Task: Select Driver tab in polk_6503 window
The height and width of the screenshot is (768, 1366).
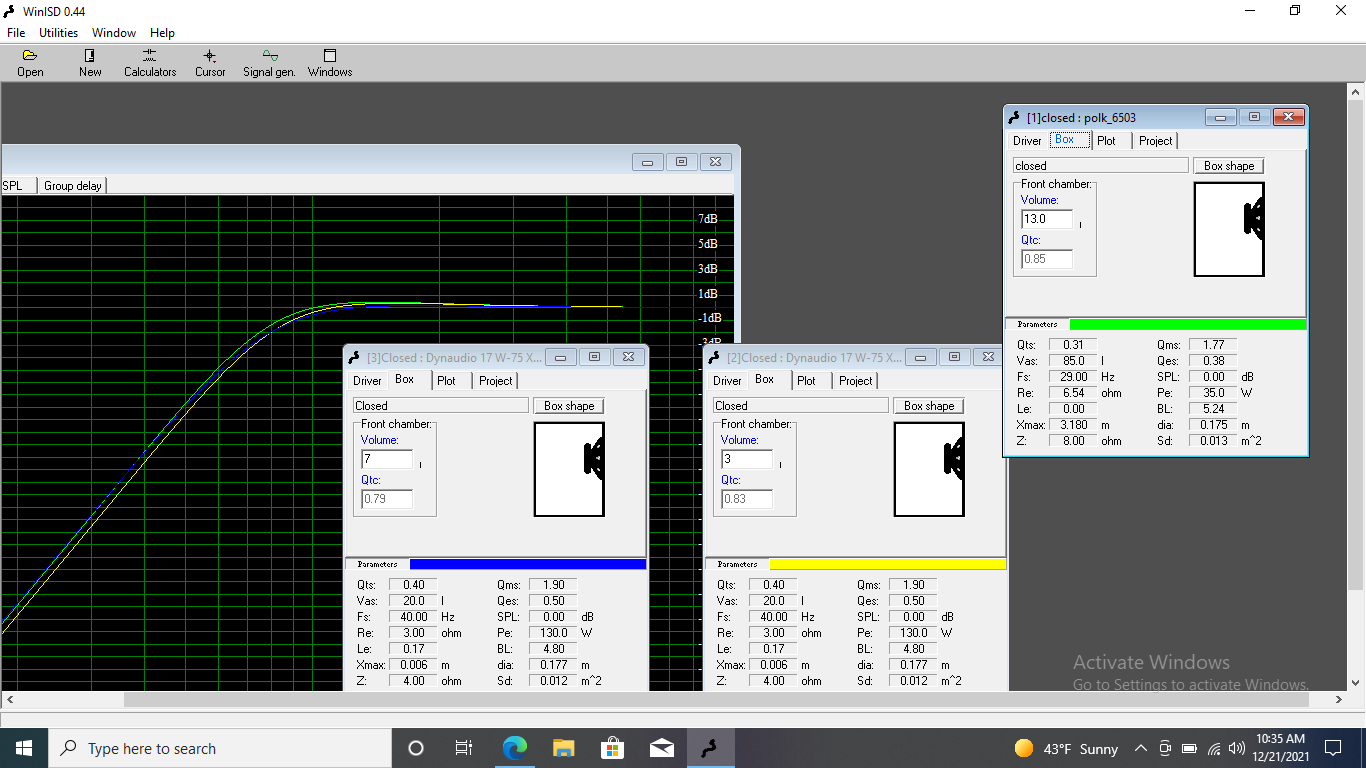Action: [x=1027, y=141]
